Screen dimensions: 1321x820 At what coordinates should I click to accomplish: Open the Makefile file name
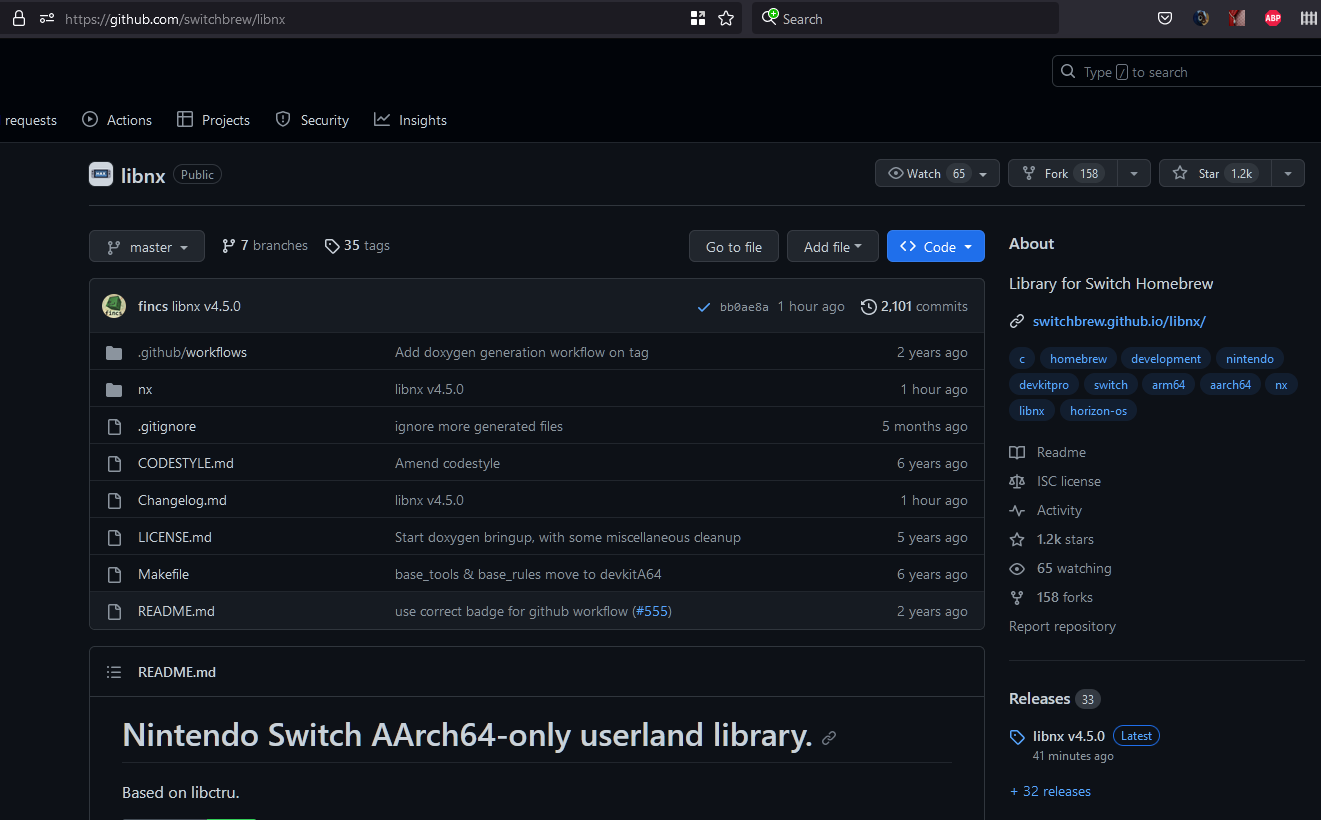(163, 574)
